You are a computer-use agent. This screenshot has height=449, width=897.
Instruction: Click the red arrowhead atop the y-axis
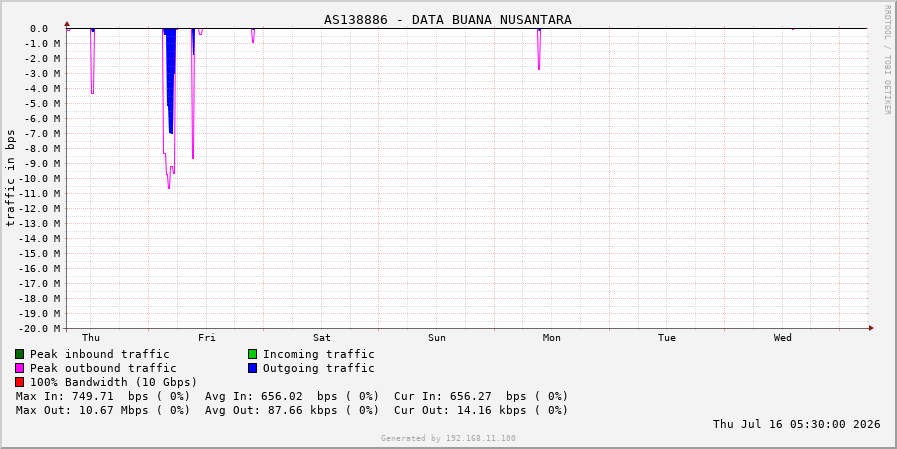(x=67, y=24)
